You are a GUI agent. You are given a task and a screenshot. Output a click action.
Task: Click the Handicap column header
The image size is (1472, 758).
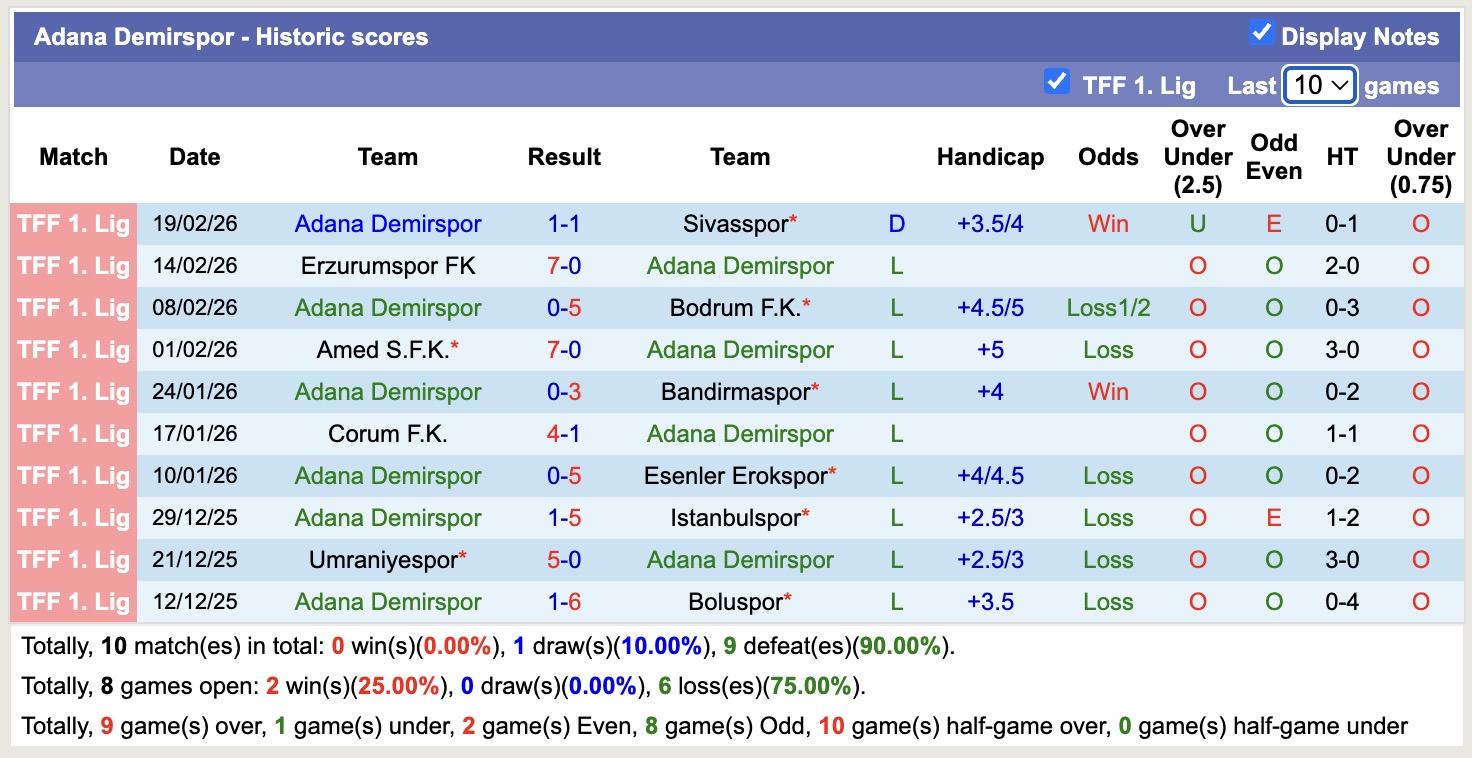point(990,157)
